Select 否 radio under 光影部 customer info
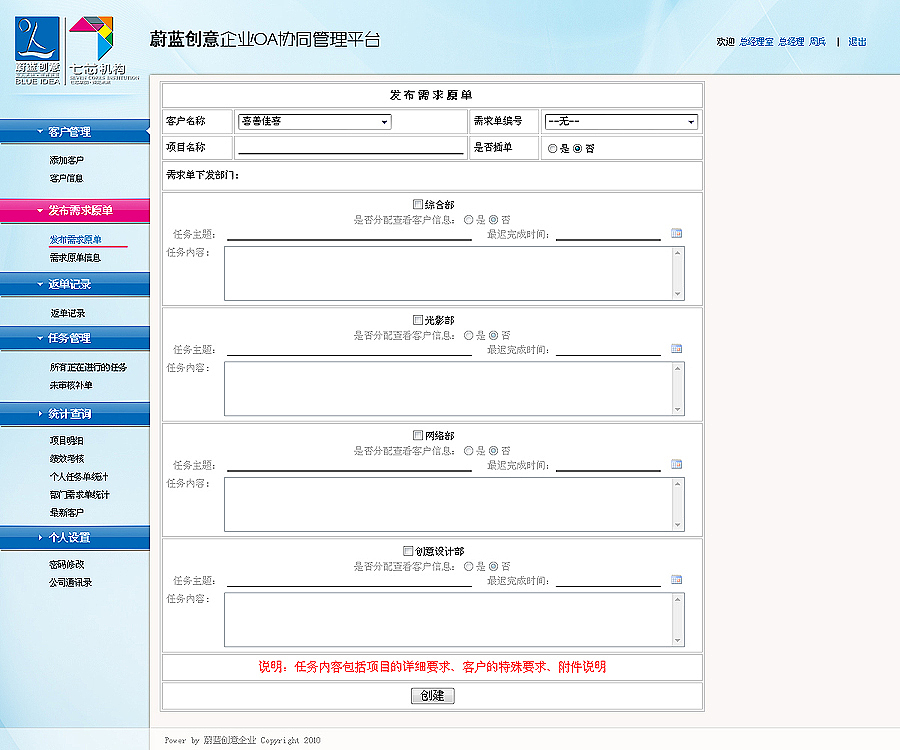900x750 pixels. click(x=494, y=335)
